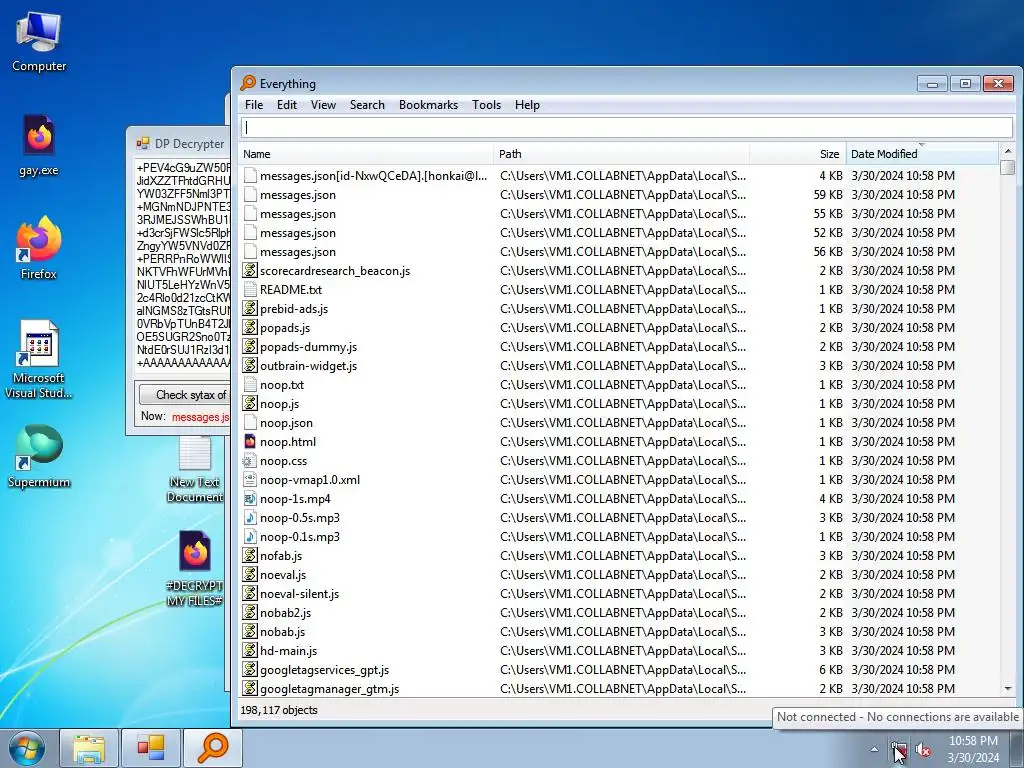Select the Supermium desktop shortcut
1024x768 pixels.
(39, 456)
